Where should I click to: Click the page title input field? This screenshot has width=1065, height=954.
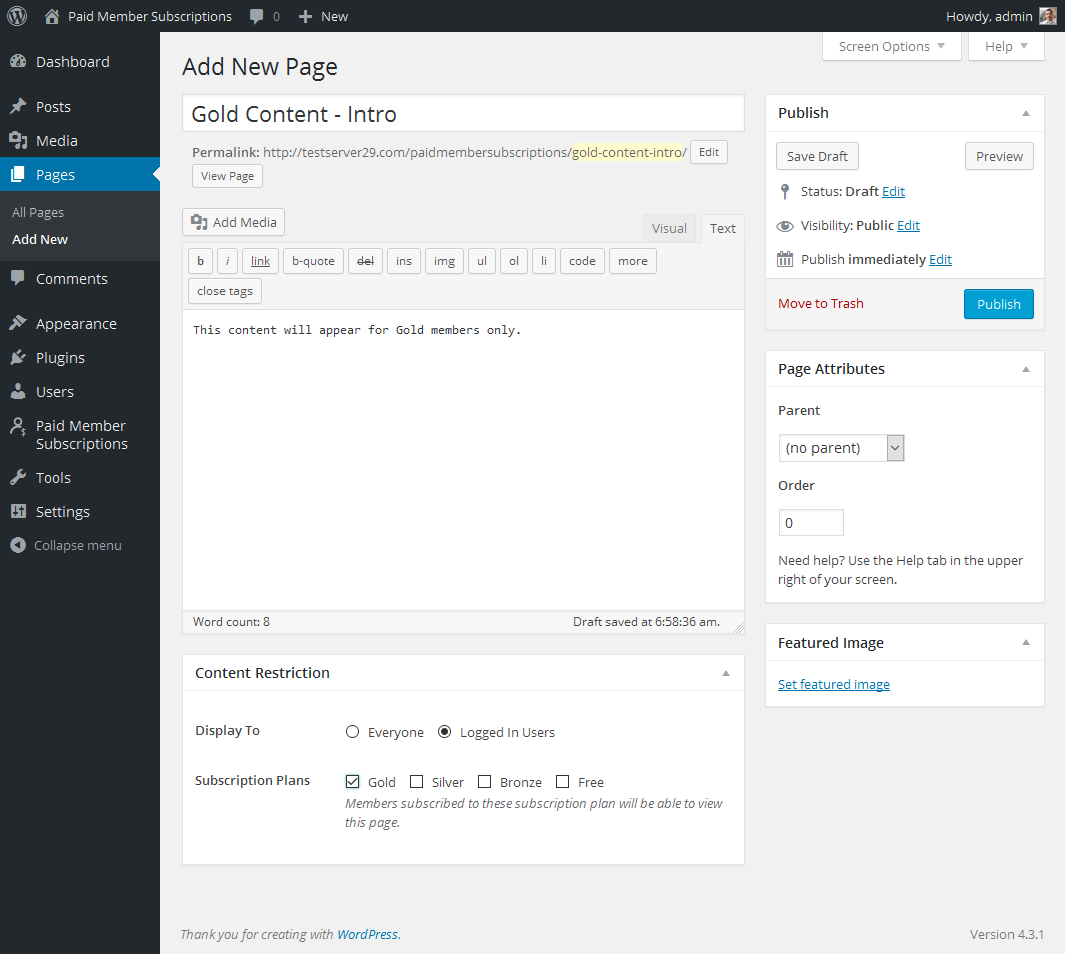click(x=463, y=114)
